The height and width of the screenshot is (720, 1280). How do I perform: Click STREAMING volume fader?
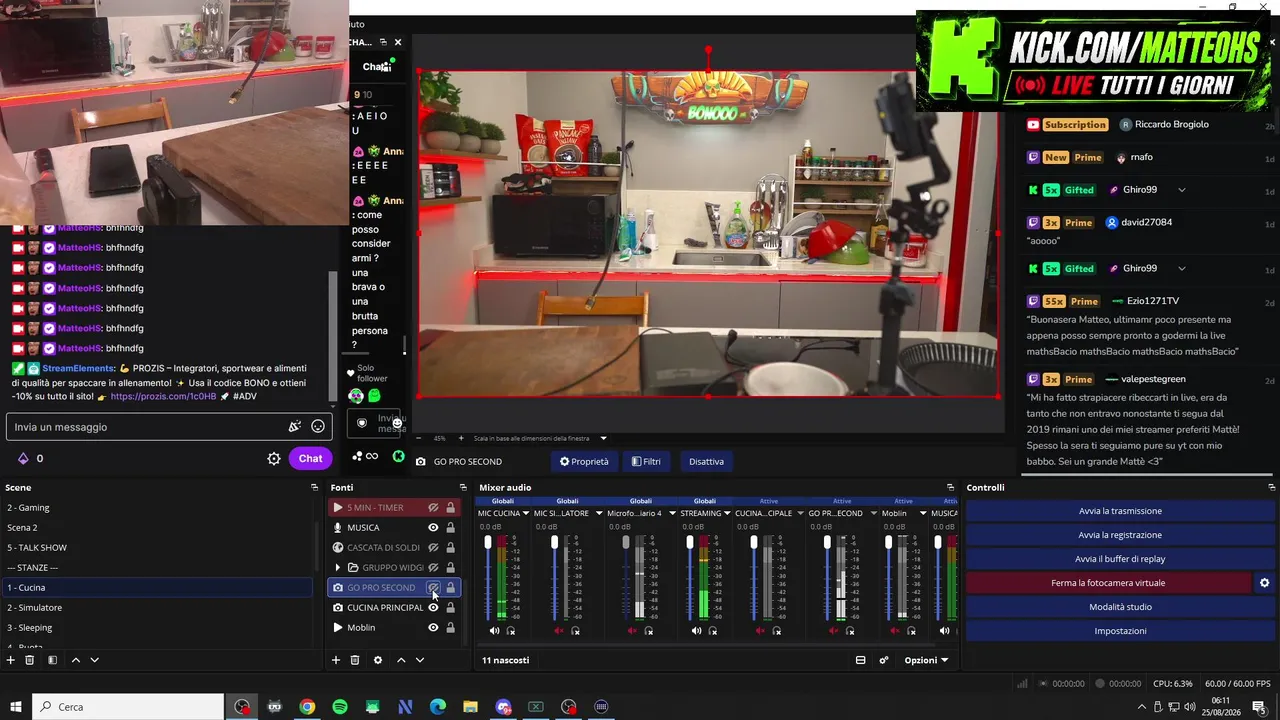pyautogui.click(x=689, y=542)
